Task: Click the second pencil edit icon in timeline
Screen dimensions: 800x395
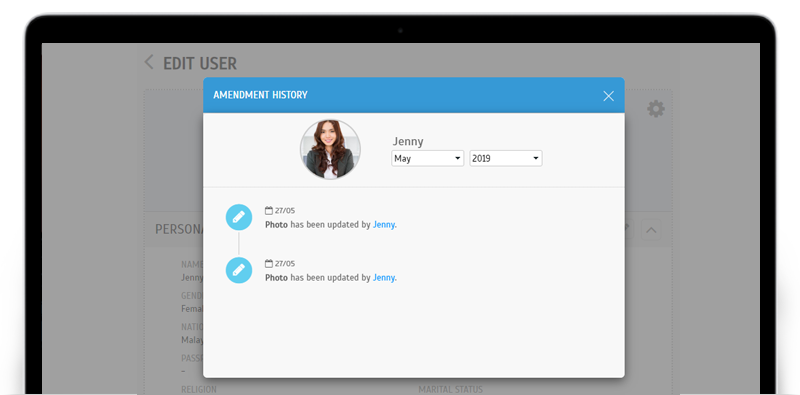Action: click(239, 270)
